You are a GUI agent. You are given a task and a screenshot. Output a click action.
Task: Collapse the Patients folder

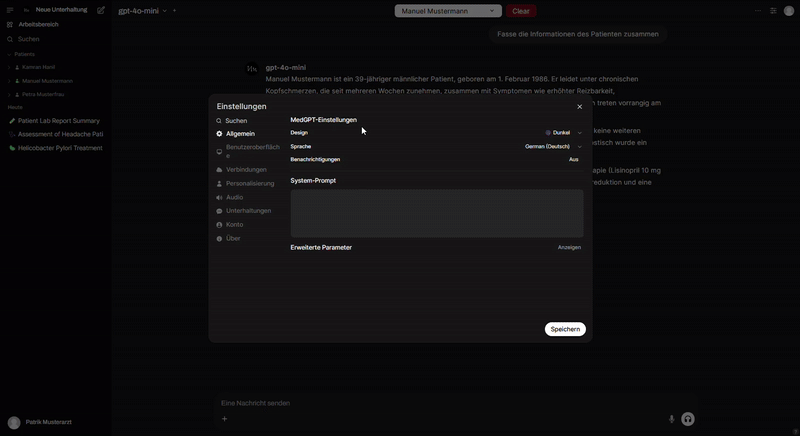click(x=21, y=54)
